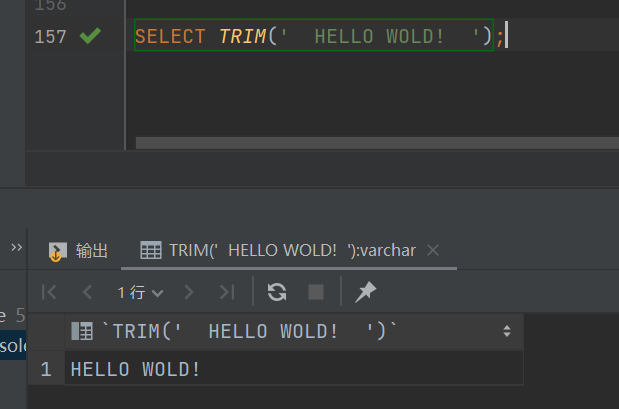This screenshot has width=619, height=409.
Task: Go to first page of results
Action: pos(49,292)
